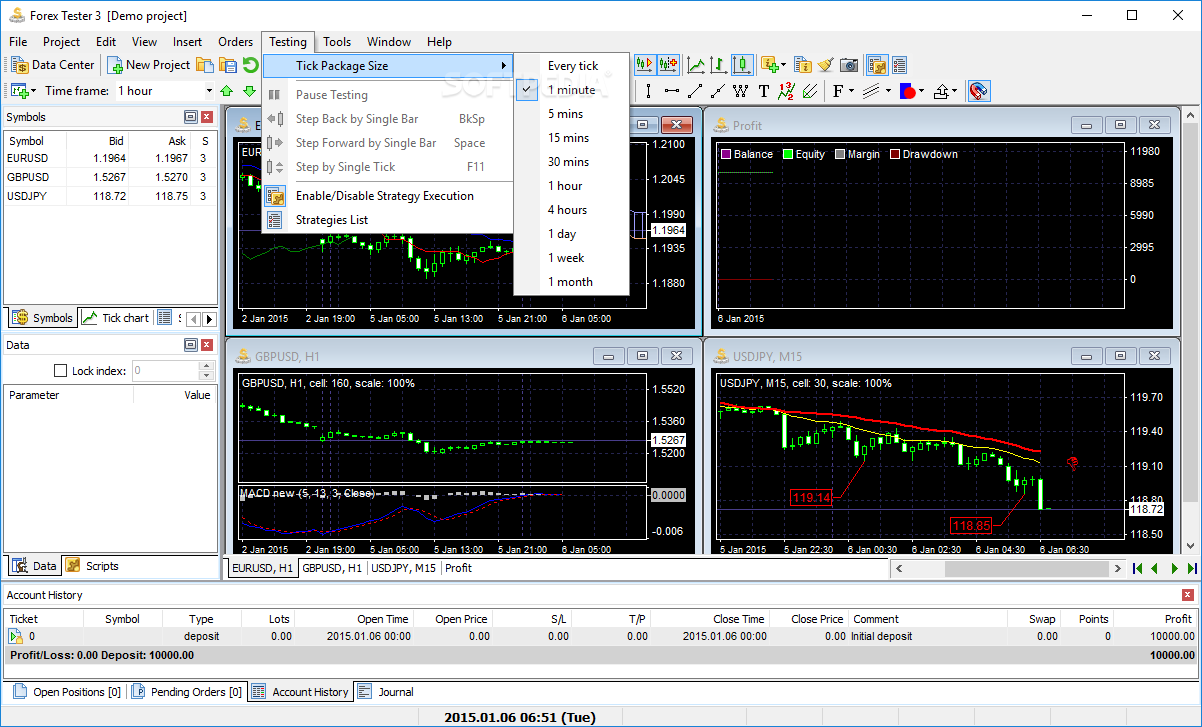Click the save project icon
Viewport: 1202px width, 727px height.
tap(228, 65)
